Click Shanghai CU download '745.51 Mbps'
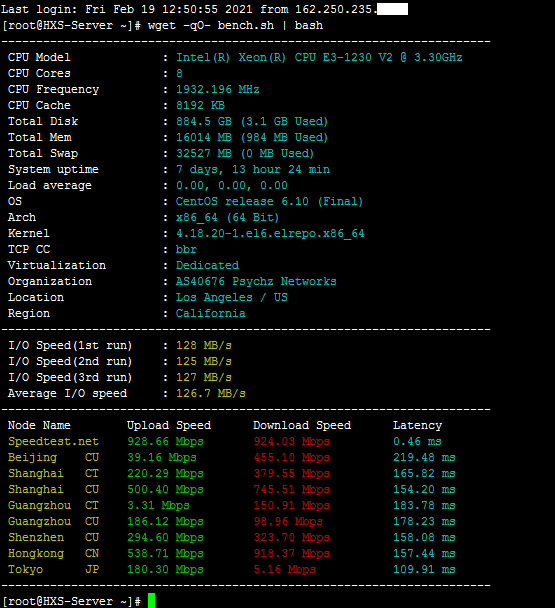The width and height of the screenshot is (555, 608). [x=292, y=489]
